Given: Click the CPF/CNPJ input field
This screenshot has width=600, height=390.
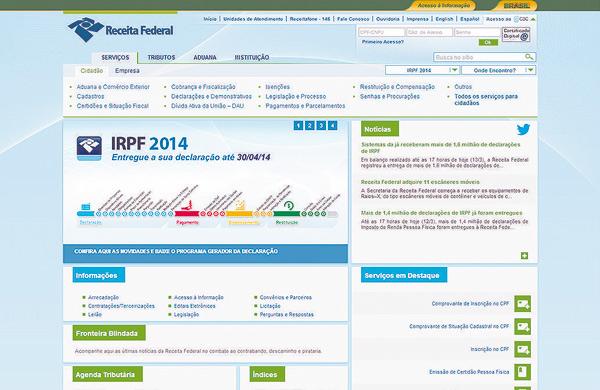Looking at the screenshot, I should click(x=381, y=33).
